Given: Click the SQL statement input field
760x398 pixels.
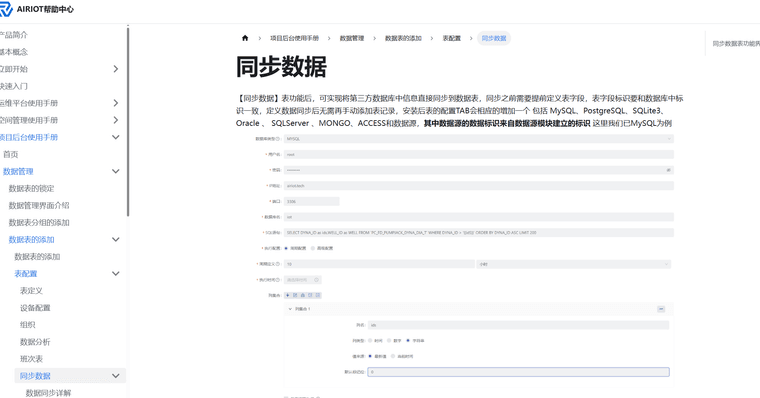Looking at the screenshot, I should point(479,233).
